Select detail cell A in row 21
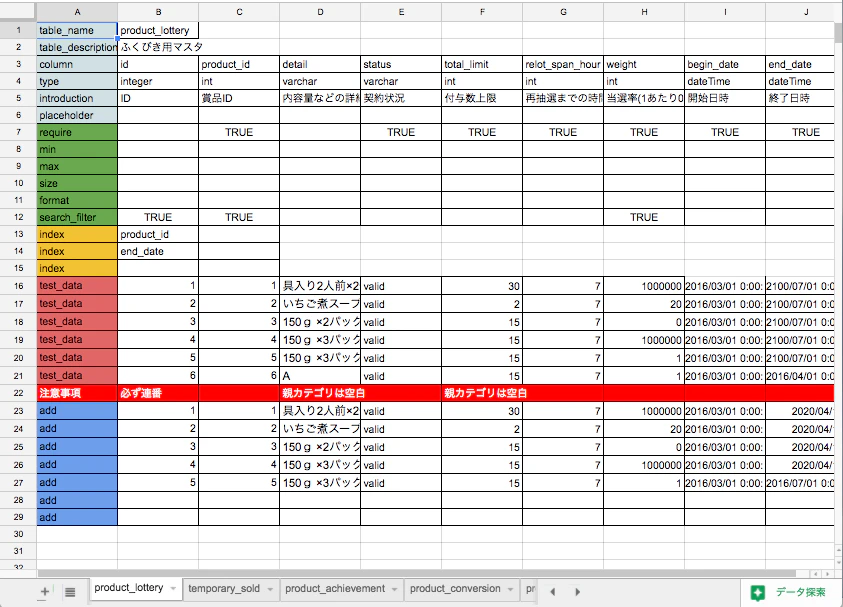Screen dimensions: 843x607 [320, 376]
